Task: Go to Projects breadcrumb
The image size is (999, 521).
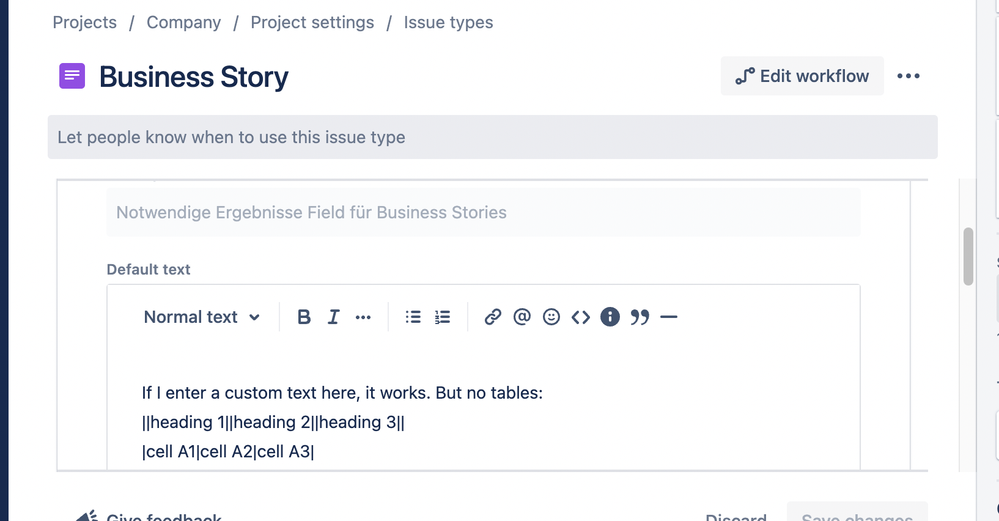Action: point(84,22)
